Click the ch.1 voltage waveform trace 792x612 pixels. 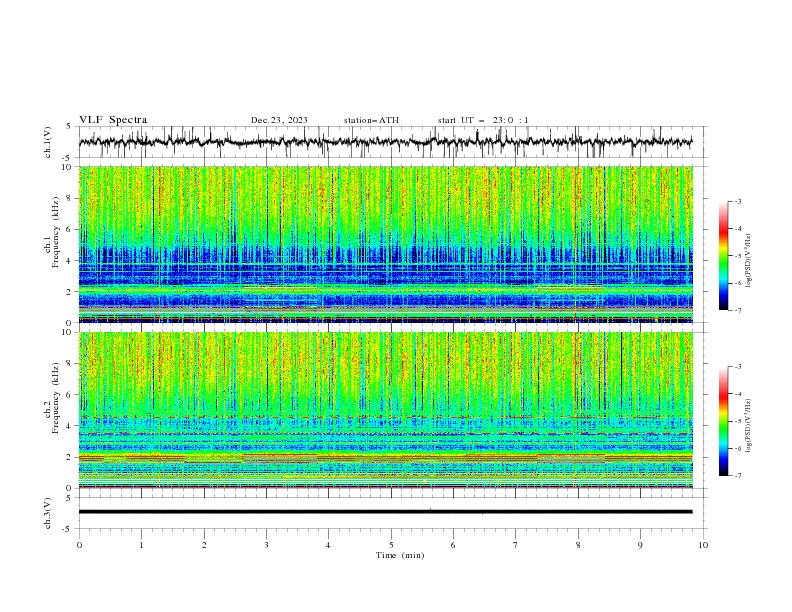[x=385, y=142]
